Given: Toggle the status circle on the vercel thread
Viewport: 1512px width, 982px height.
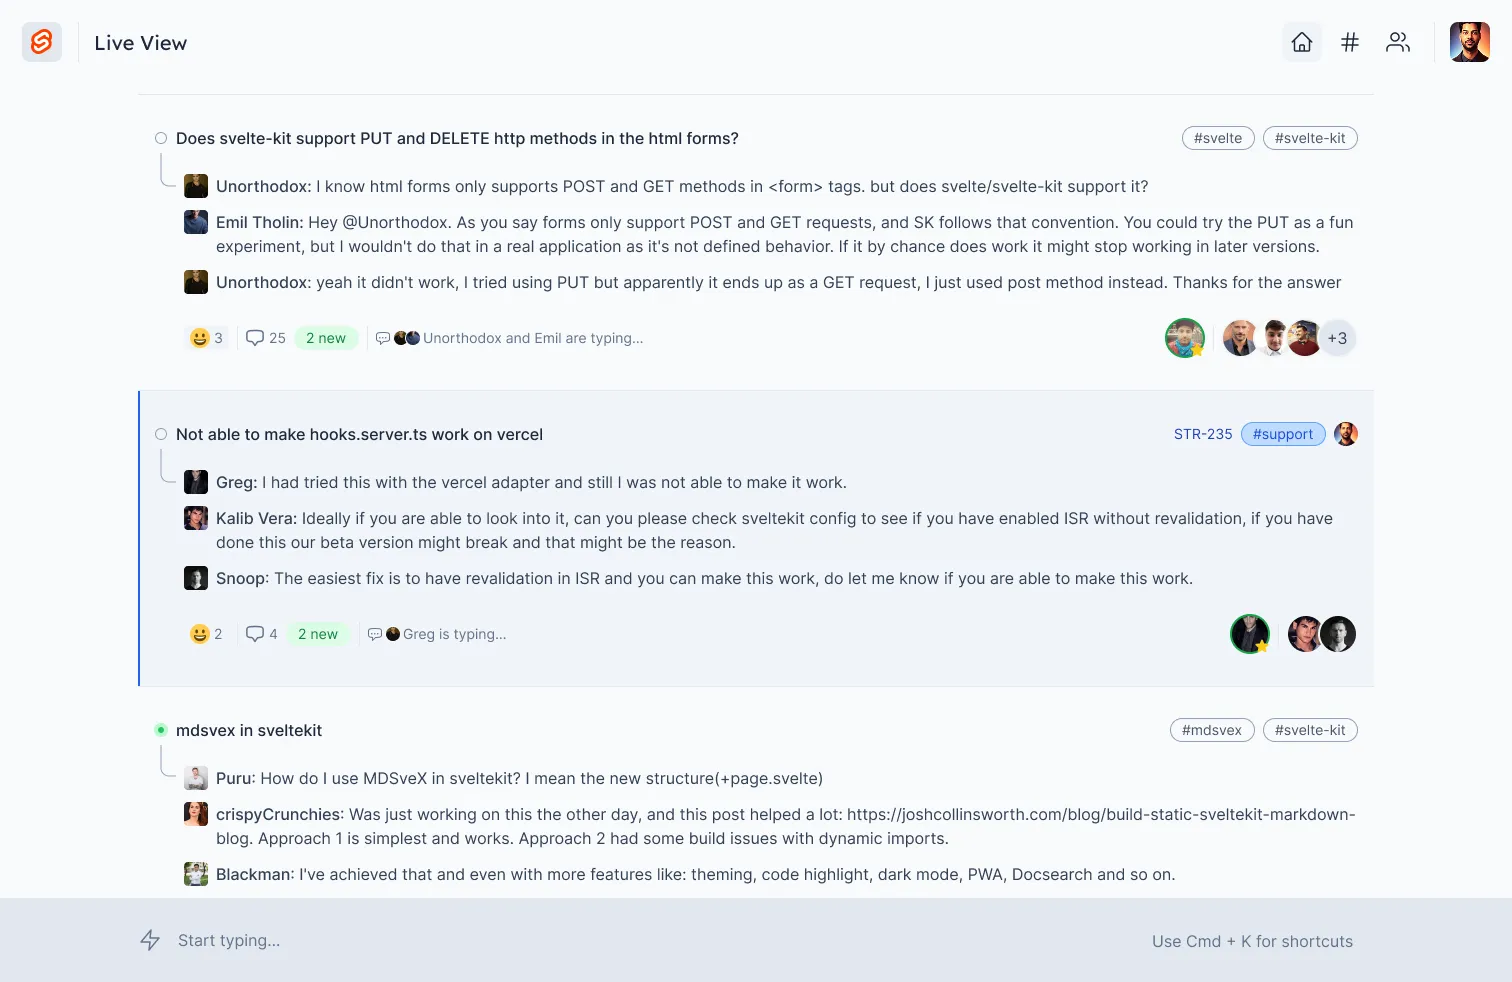Looking at the screenshot, I should (x=160, y=434).
